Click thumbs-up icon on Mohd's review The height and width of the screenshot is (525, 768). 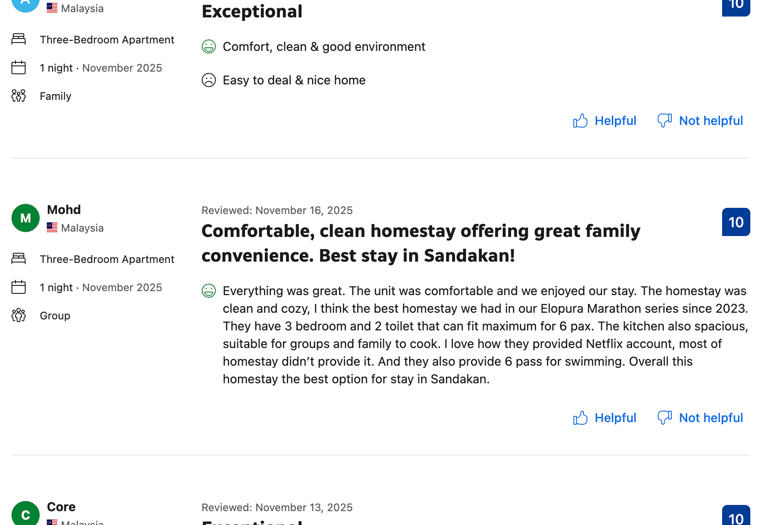click(x=580, y=418)
